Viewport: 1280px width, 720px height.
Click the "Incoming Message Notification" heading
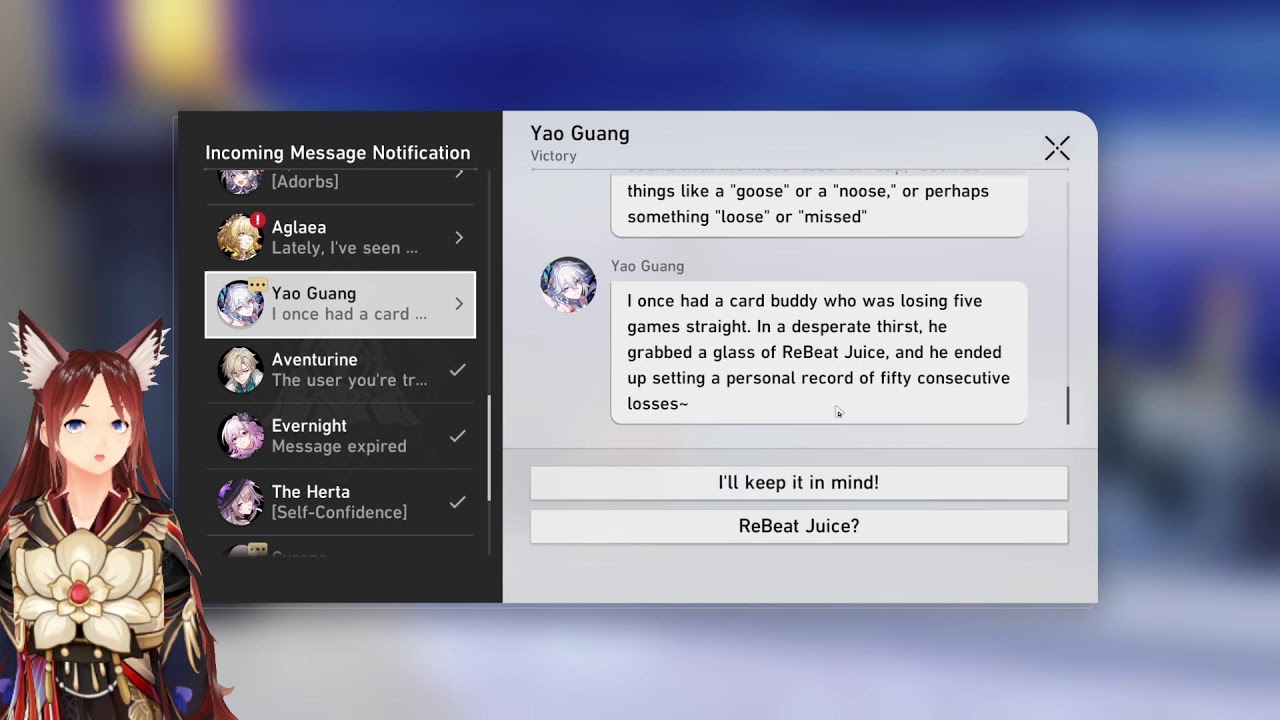[338, 153]
